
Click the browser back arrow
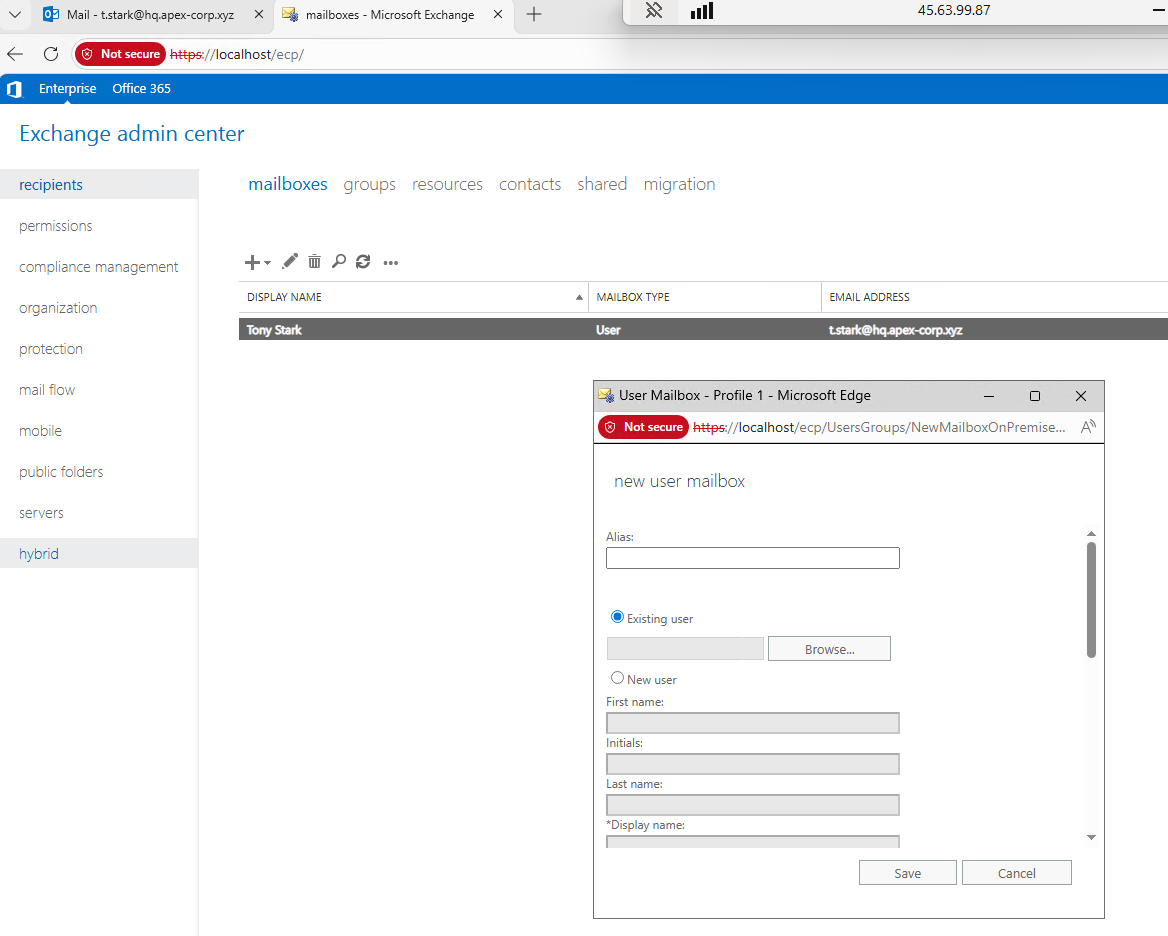pyautogui.click(x=15, y=54)
